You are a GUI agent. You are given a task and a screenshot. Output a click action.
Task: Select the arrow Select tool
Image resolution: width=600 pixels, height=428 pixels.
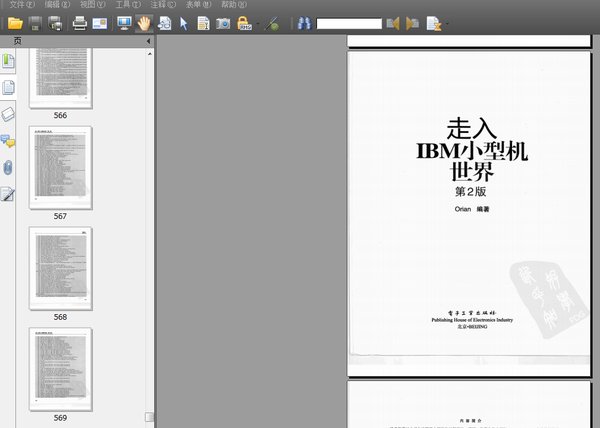coord(184,22)
